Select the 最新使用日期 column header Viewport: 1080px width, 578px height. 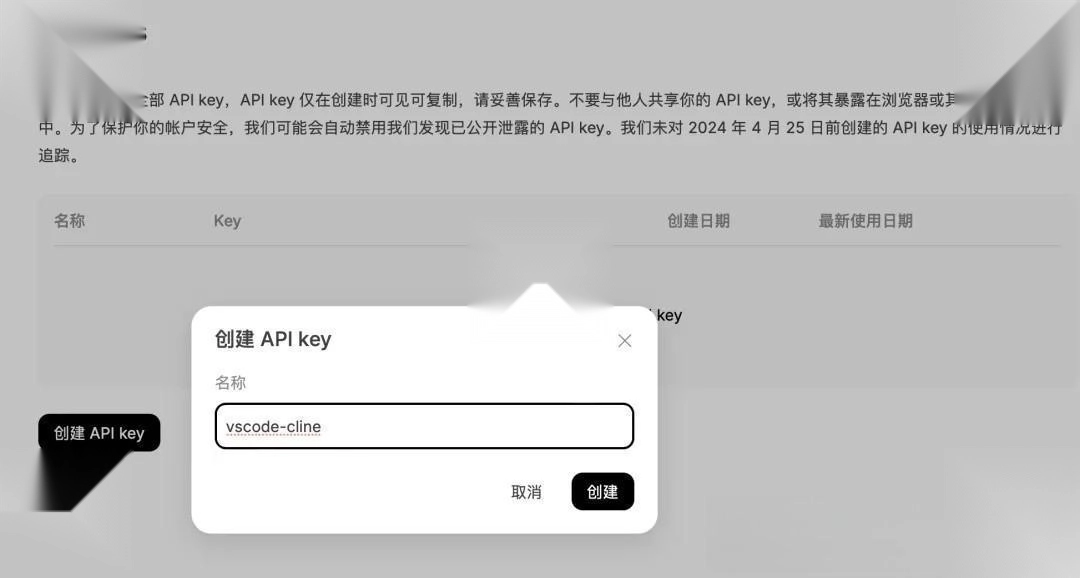865,220
